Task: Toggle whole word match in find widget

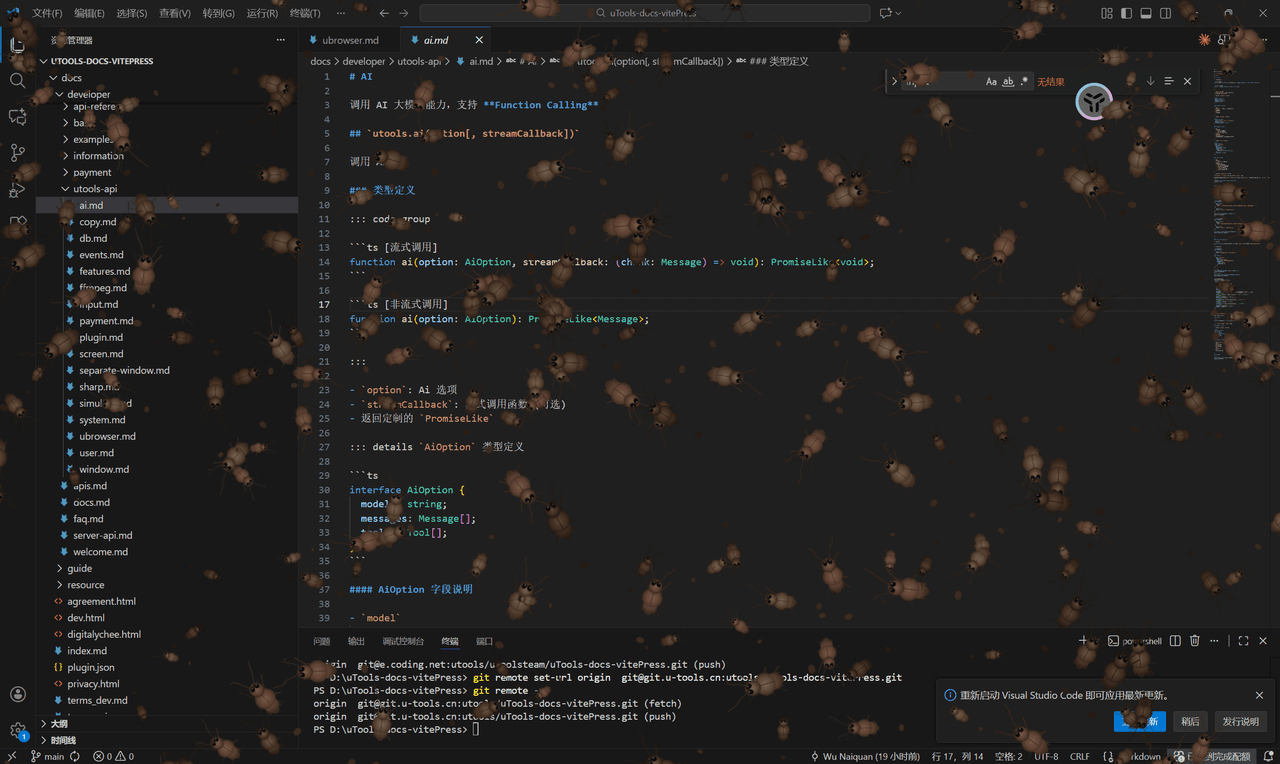Action: pos(1008,82)
